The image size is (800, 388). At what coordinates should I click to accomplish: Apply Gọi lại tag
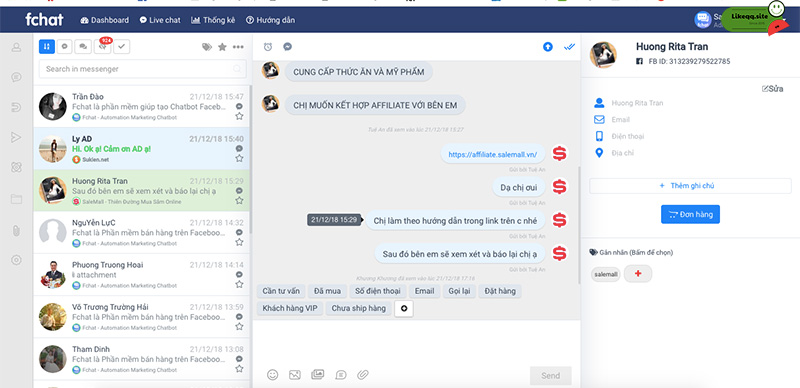(x=459, y=291)
